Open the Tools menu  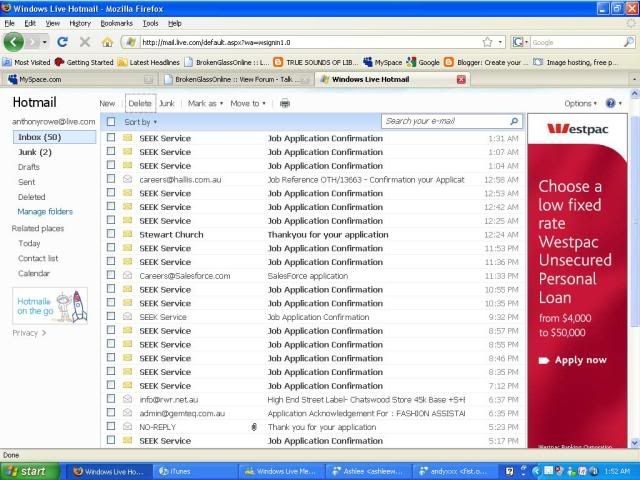(150, 23)
